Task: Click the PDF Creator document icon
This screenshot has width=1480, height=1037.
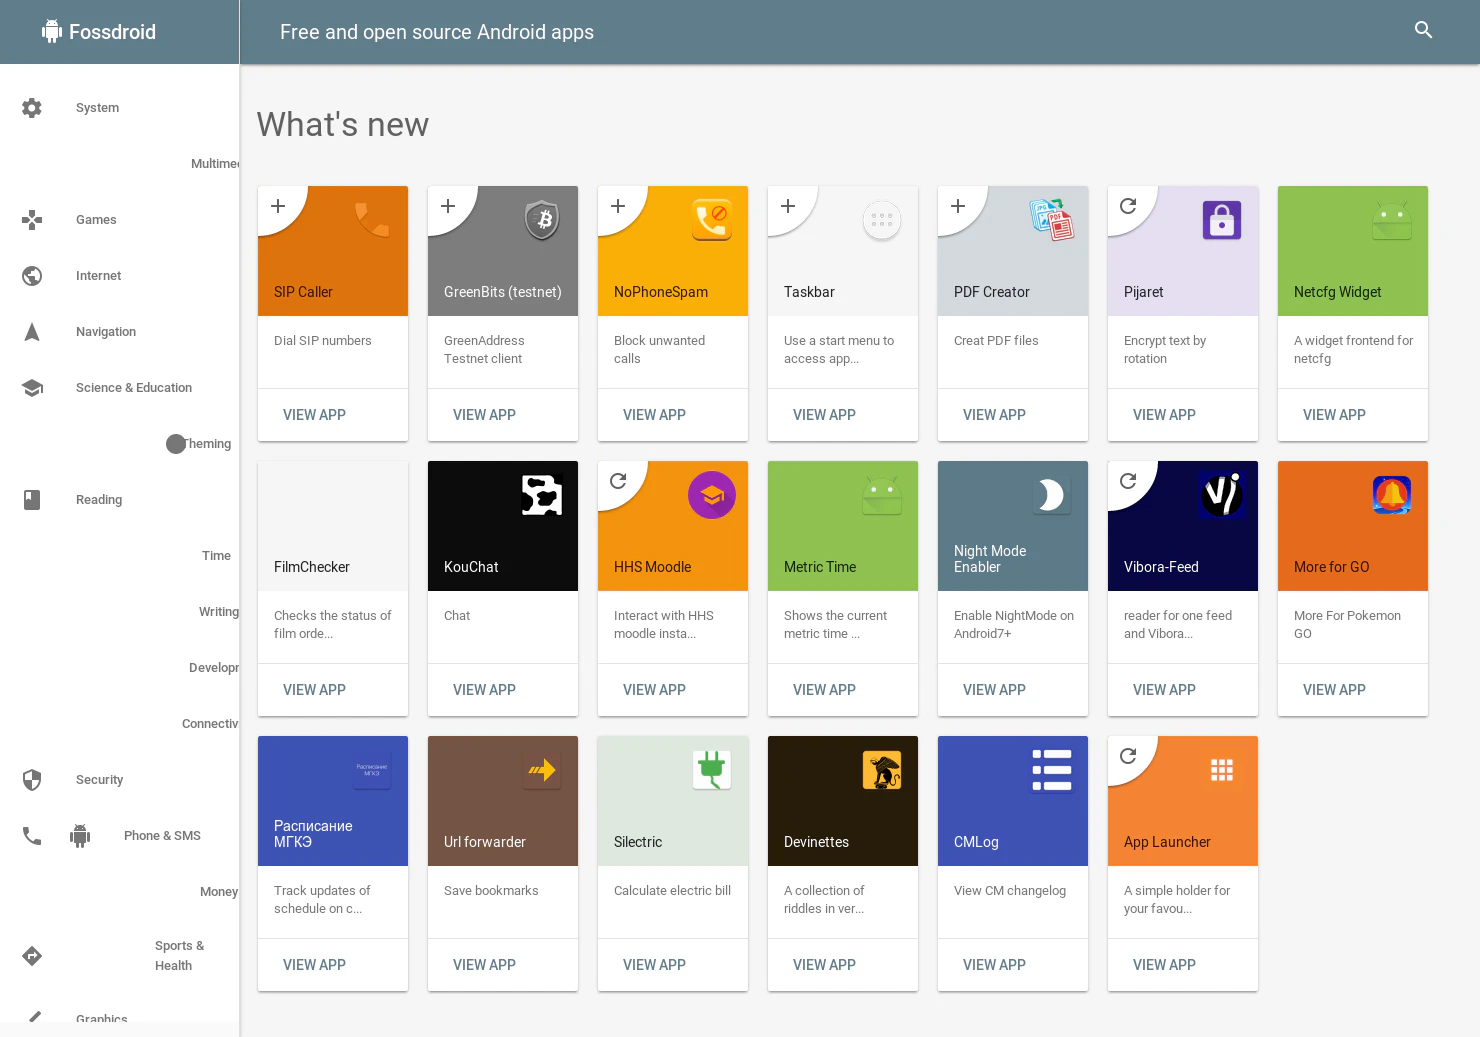Action: [x=1052, y=220]
